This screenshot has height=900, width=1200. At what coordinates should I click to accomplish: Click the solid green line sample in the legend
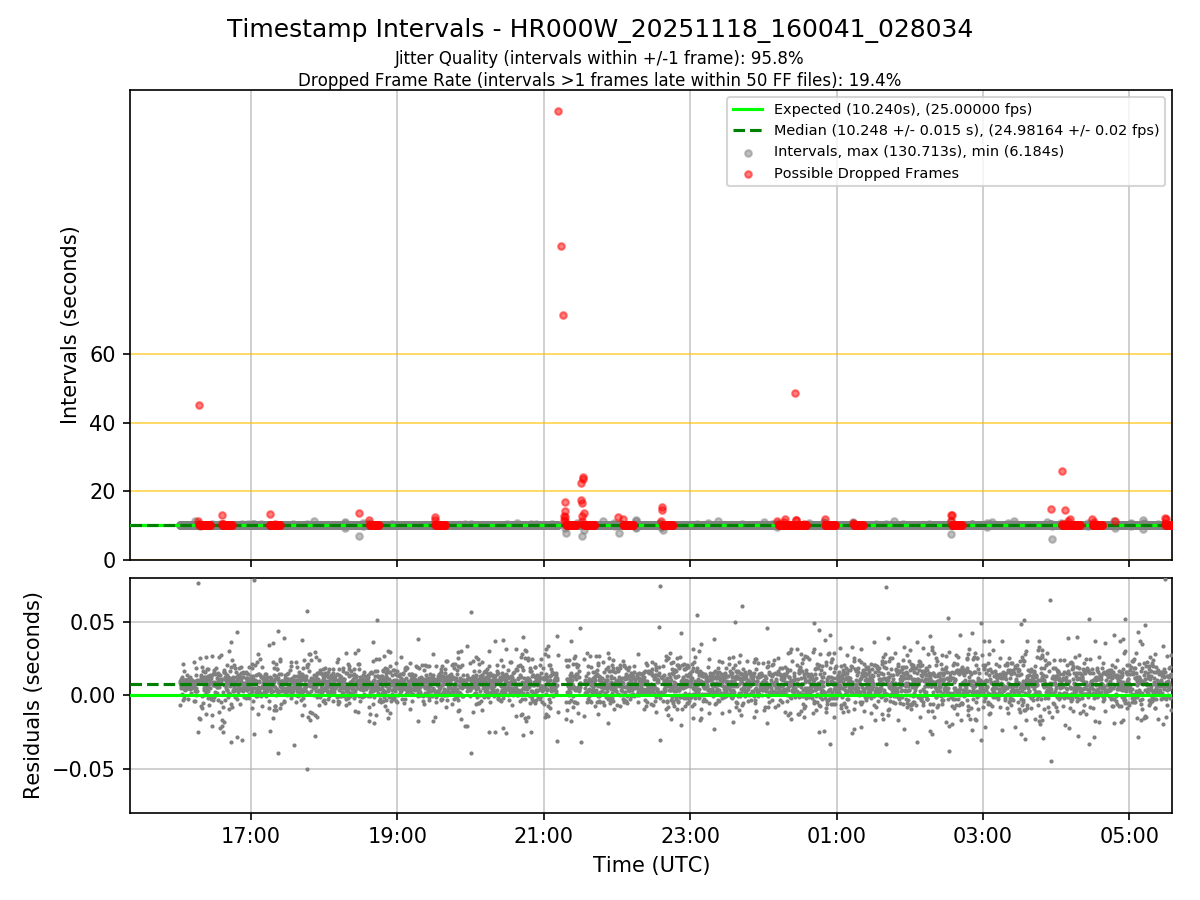click(748, 110)
